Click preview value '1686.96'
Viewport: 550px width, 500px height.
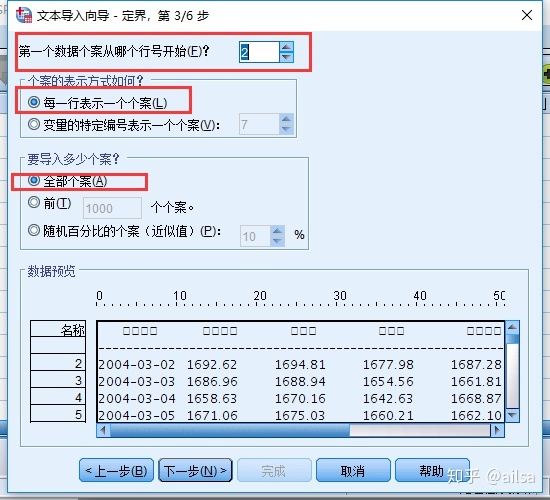click(x=212, y=382)
